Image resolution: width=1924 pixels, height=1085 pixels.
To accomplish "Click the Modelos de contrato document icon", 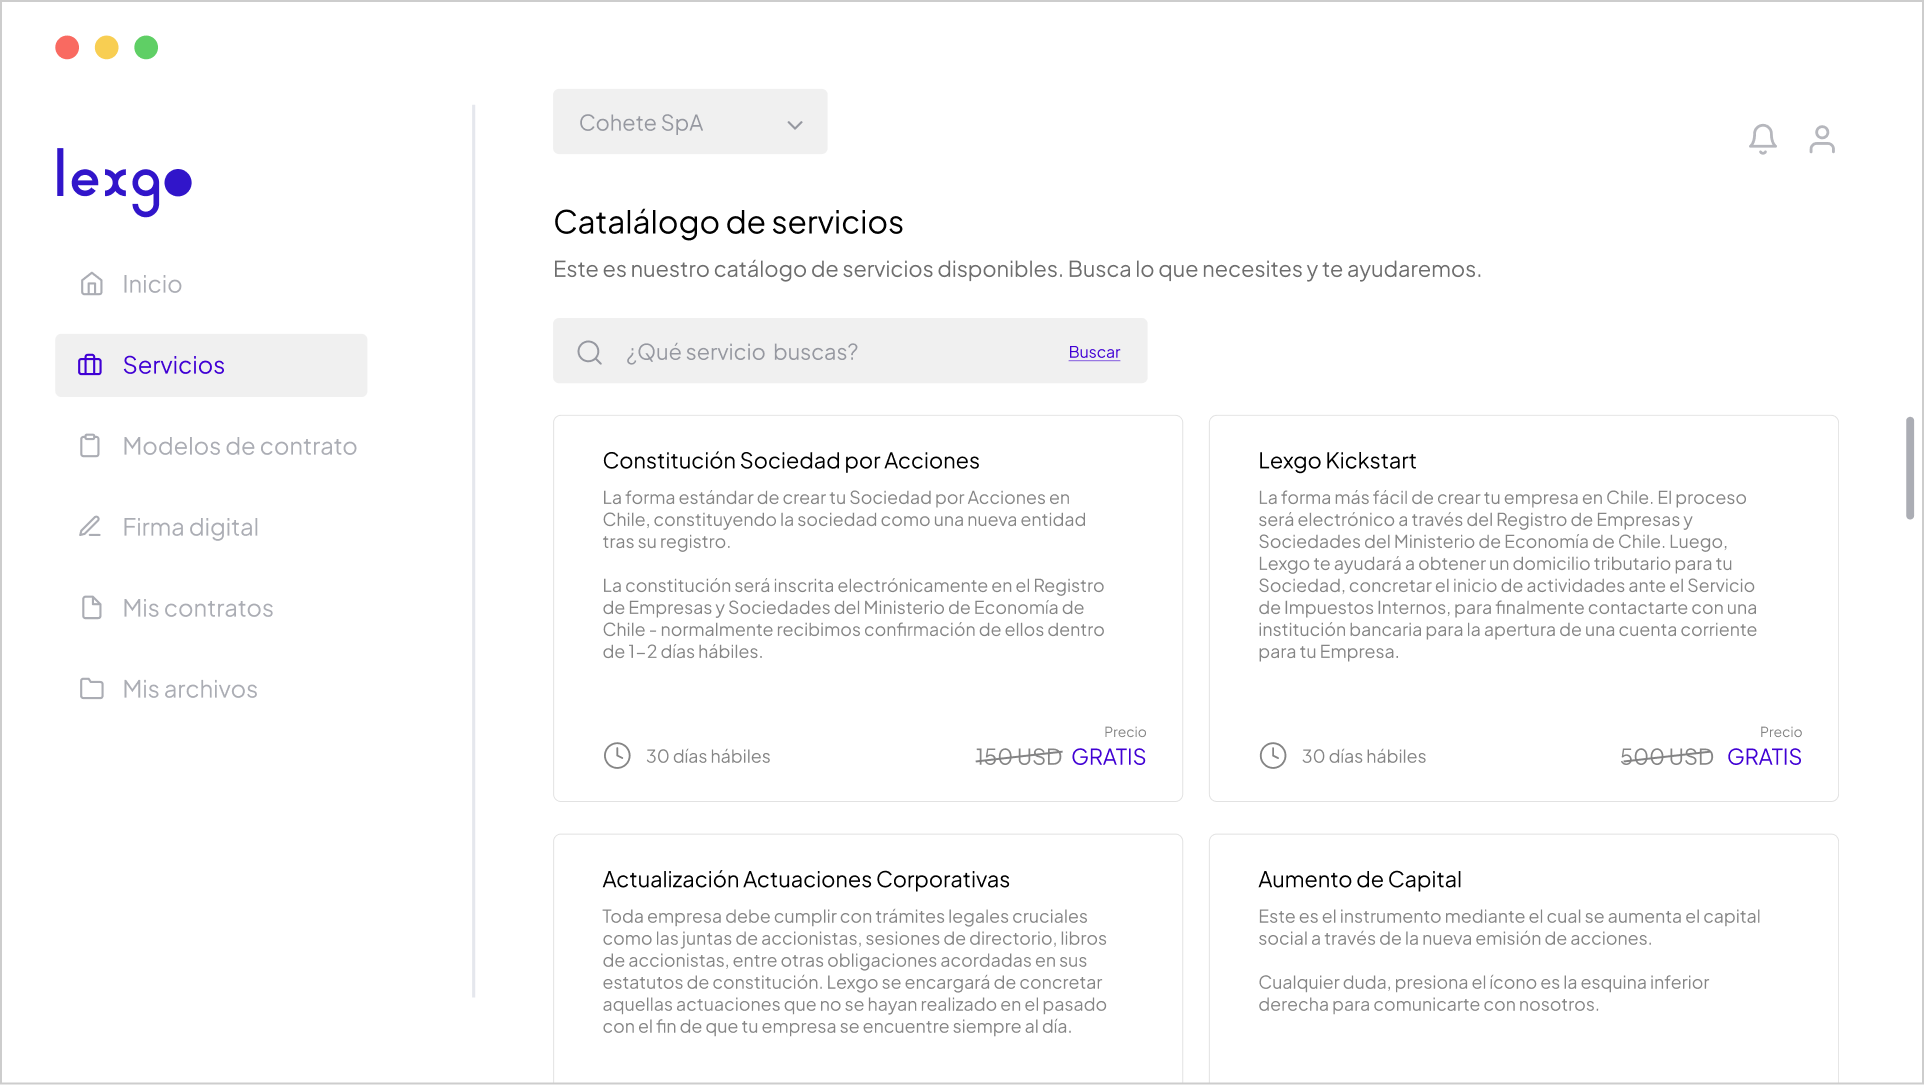I will (x=92, y=446).
